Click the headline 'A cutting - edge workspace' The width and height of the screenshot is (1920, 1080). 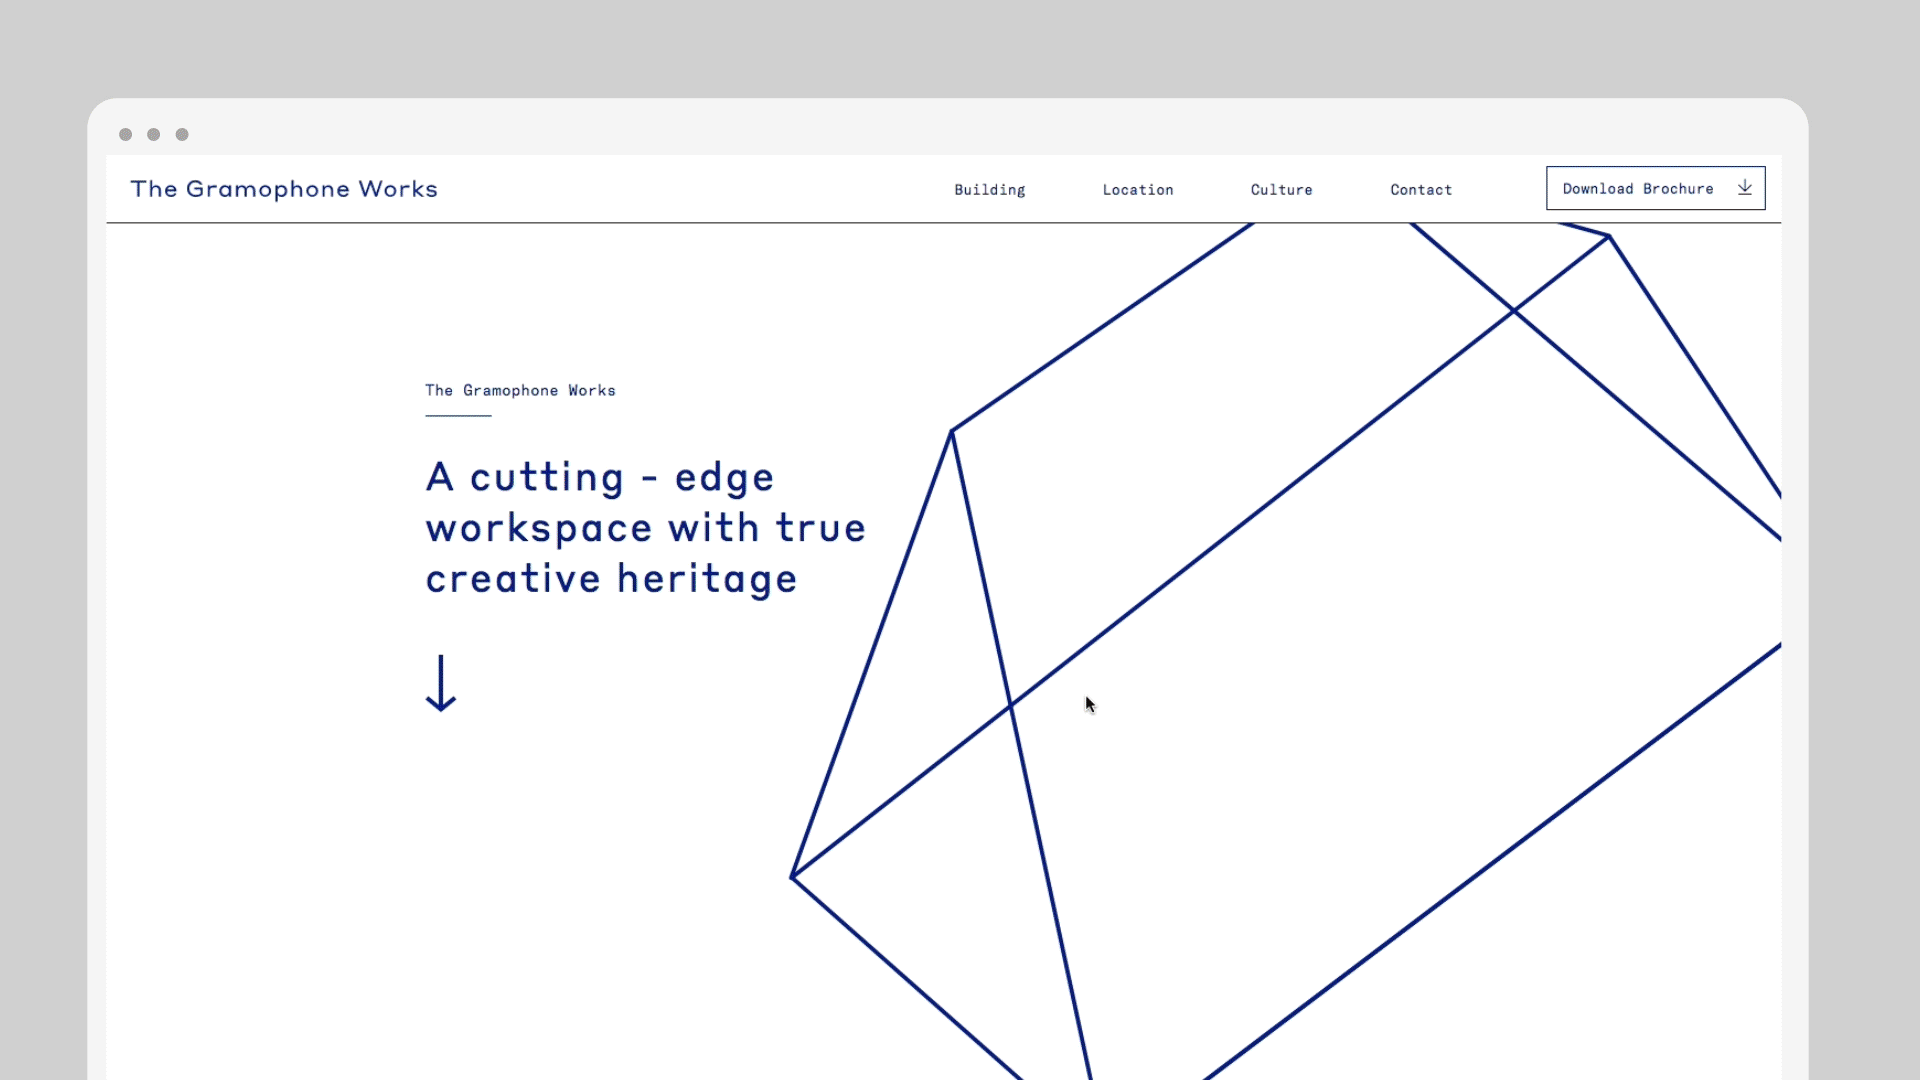pos(645,528)
